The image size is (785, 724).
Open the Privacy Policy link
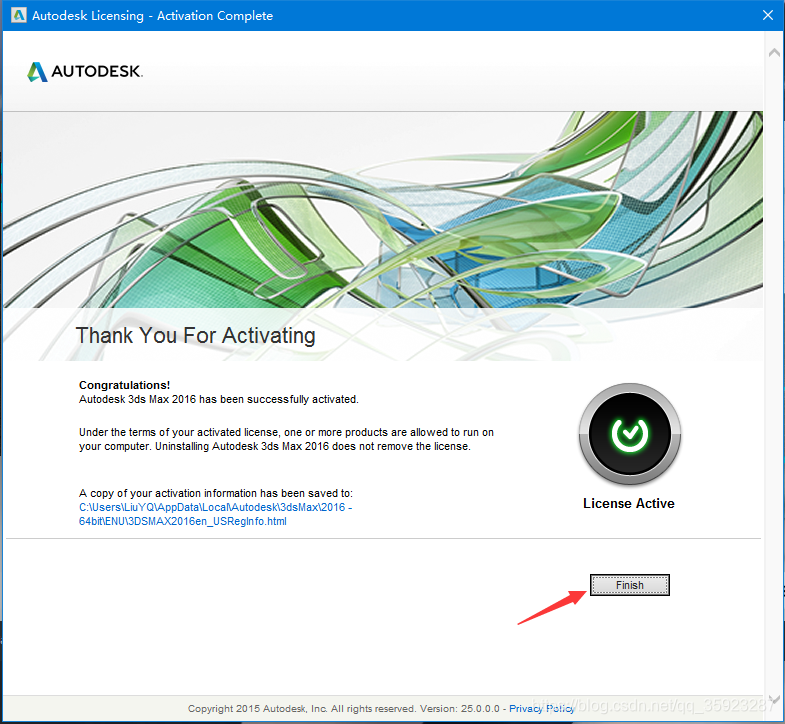(541, 708)
